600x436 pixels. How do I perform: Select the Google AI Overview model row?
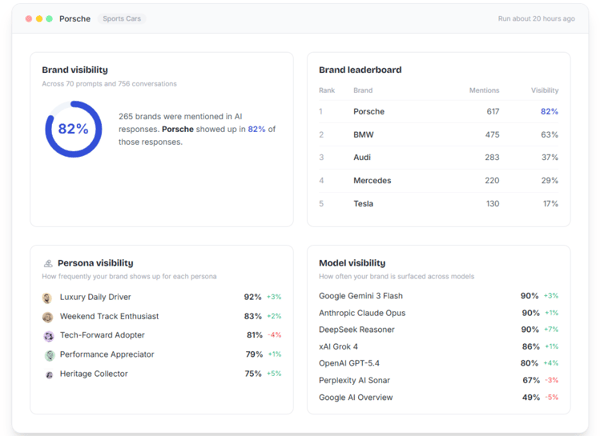click(x=438, y=397)
